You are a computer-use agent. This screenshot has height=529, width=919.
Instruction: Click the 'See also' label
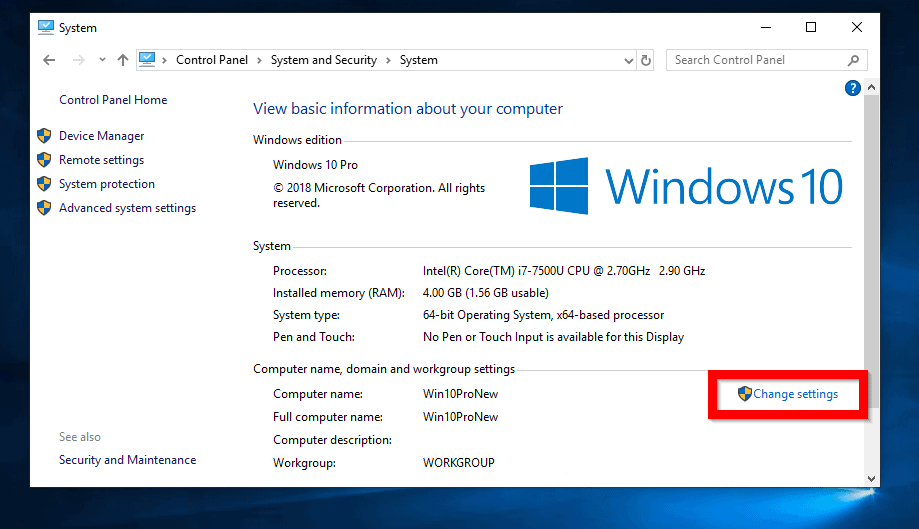pos(80,437)
